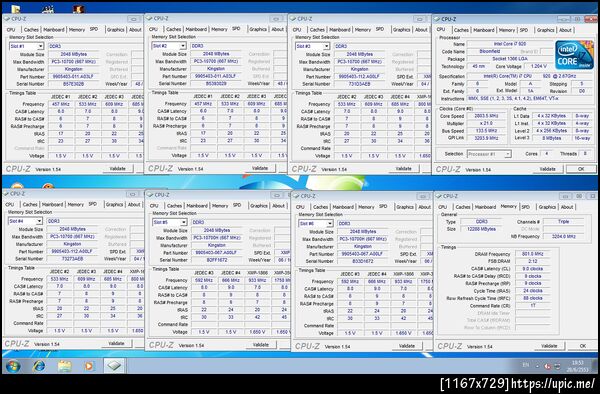Click the tray icon right of EN
The image size is (600, 394).
536,366
